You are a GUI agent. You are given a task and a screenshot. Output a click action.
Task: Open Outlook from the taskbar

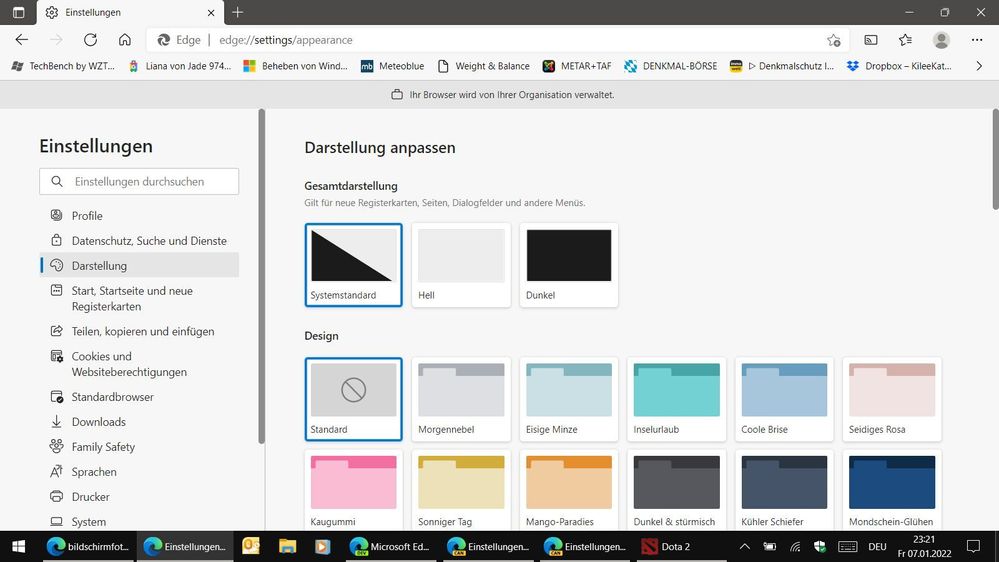coord(251,546)
